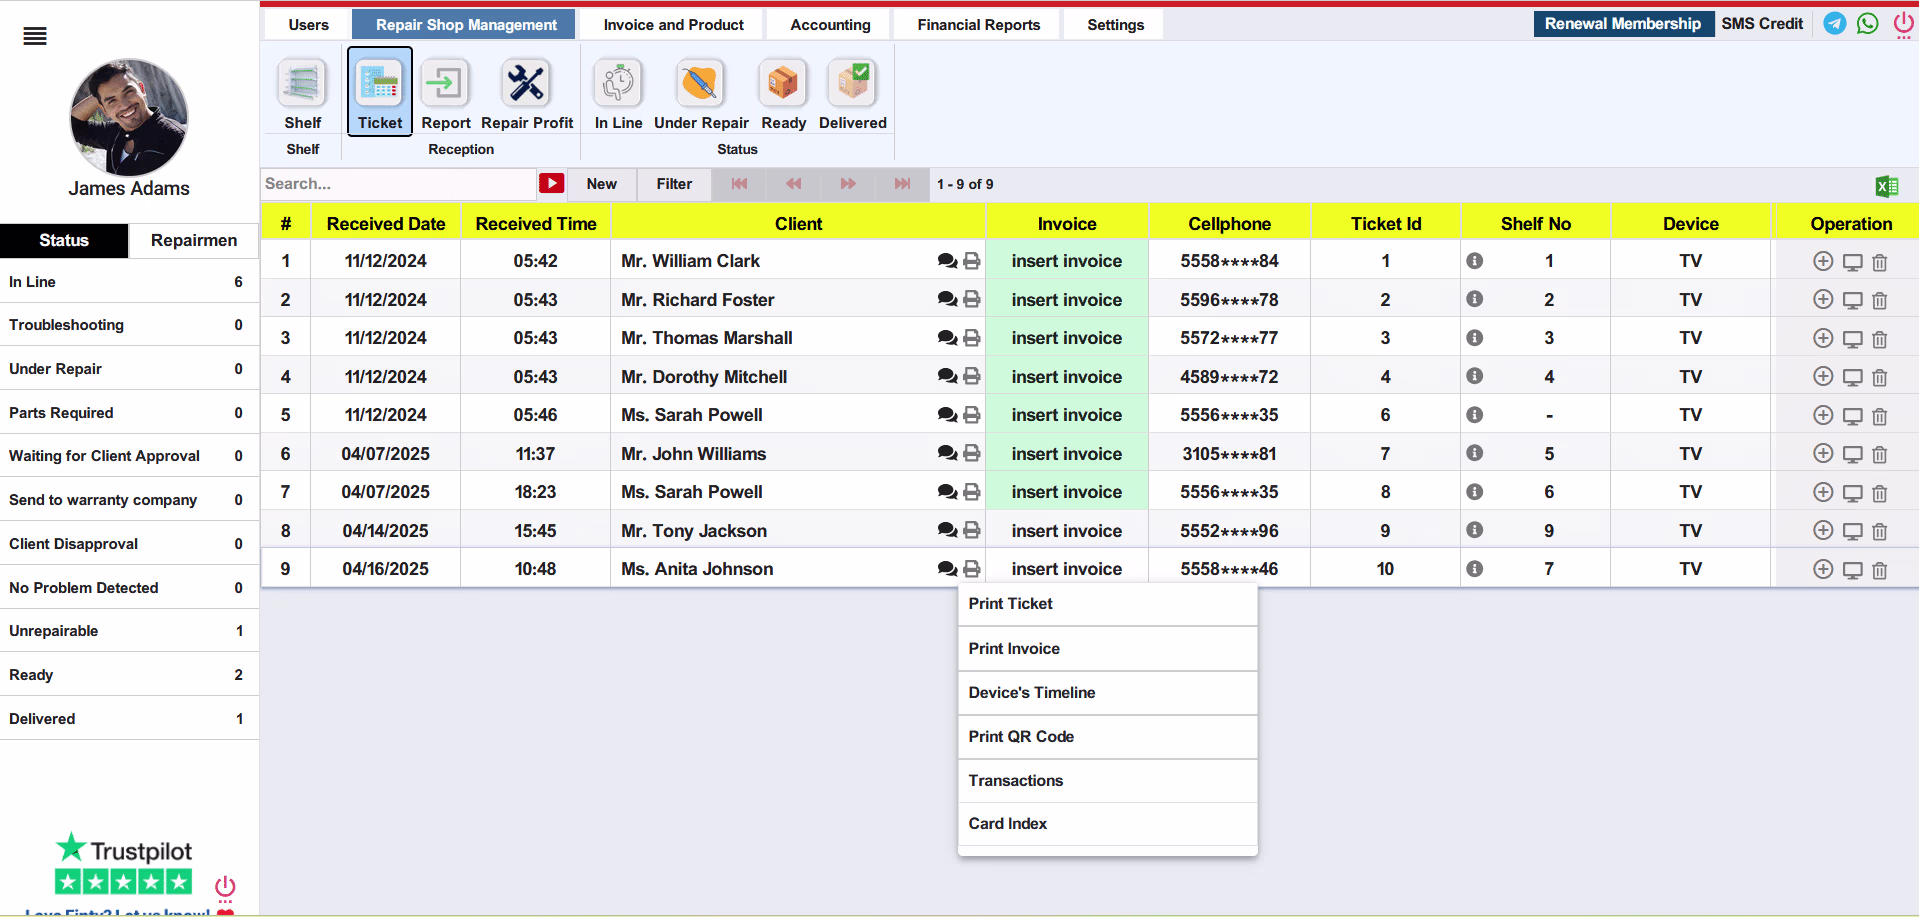Screen dimensions: 1919x917
Task: Click insert invoice for Ms. Anita Johnson
Action: click(1066, 569)
